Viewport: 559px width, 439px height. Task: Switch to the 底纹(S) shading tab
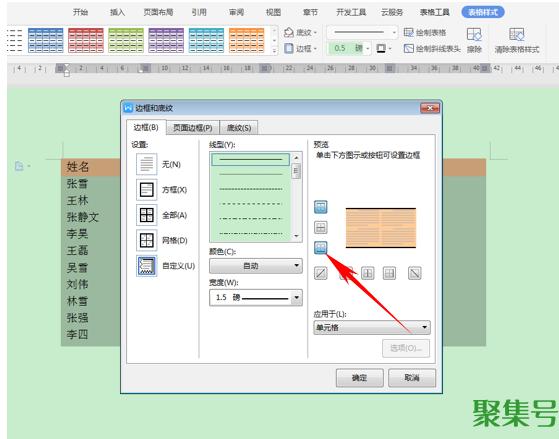pos(239,128)
